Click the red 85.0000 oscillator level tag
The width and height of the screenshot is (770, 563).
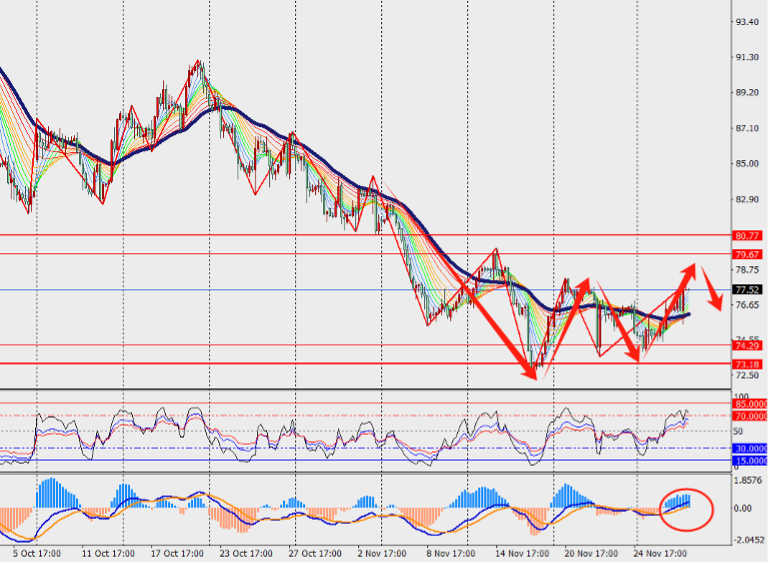tap(750, 404)
